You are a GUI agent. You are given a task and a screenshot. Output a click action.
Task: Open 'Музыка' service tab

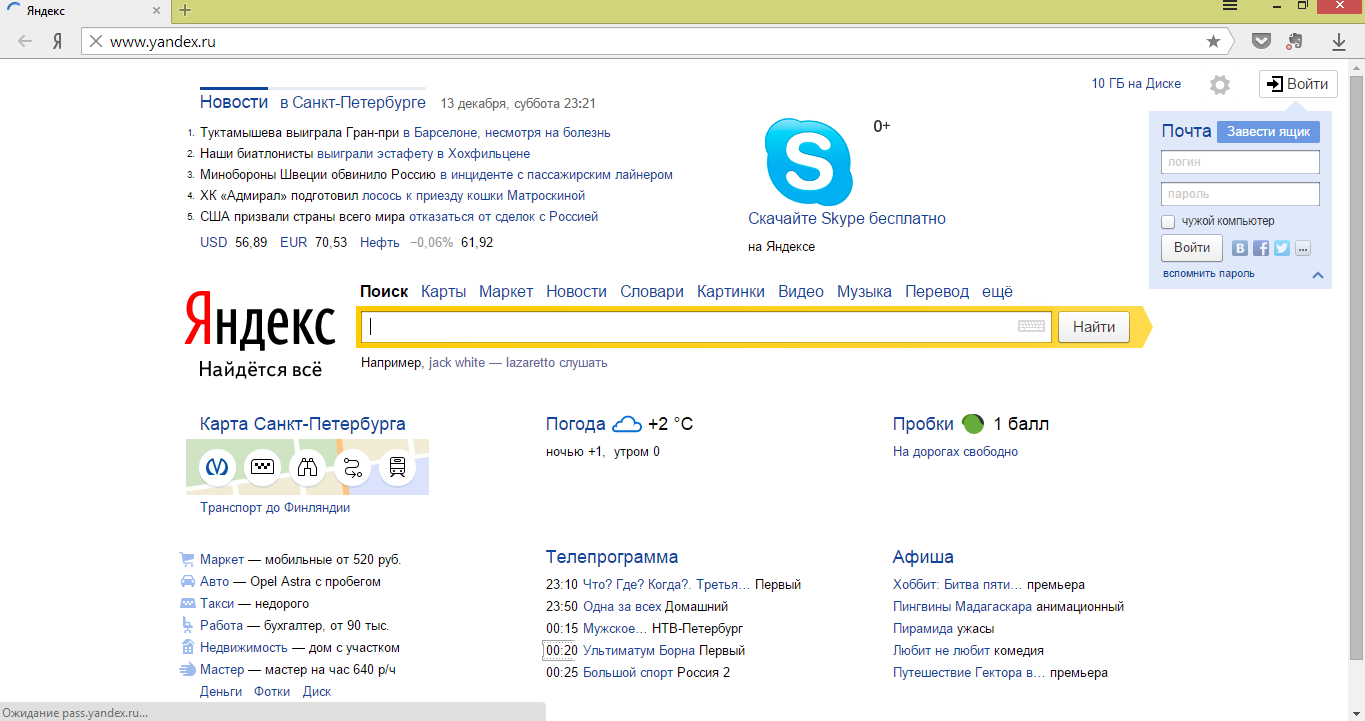click(x=864, y=292)
